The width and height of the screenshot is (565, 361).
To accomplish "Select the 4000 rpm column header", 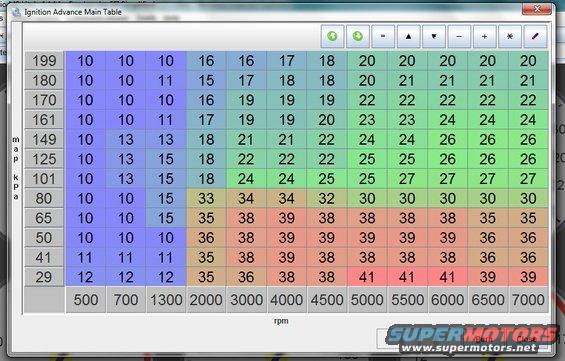I will (x=287, y=300).
